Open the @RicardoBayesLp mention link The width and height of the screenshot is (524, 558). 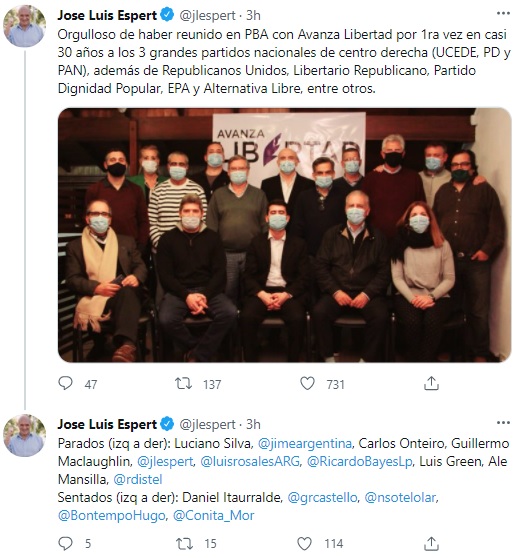coord(360,461)
